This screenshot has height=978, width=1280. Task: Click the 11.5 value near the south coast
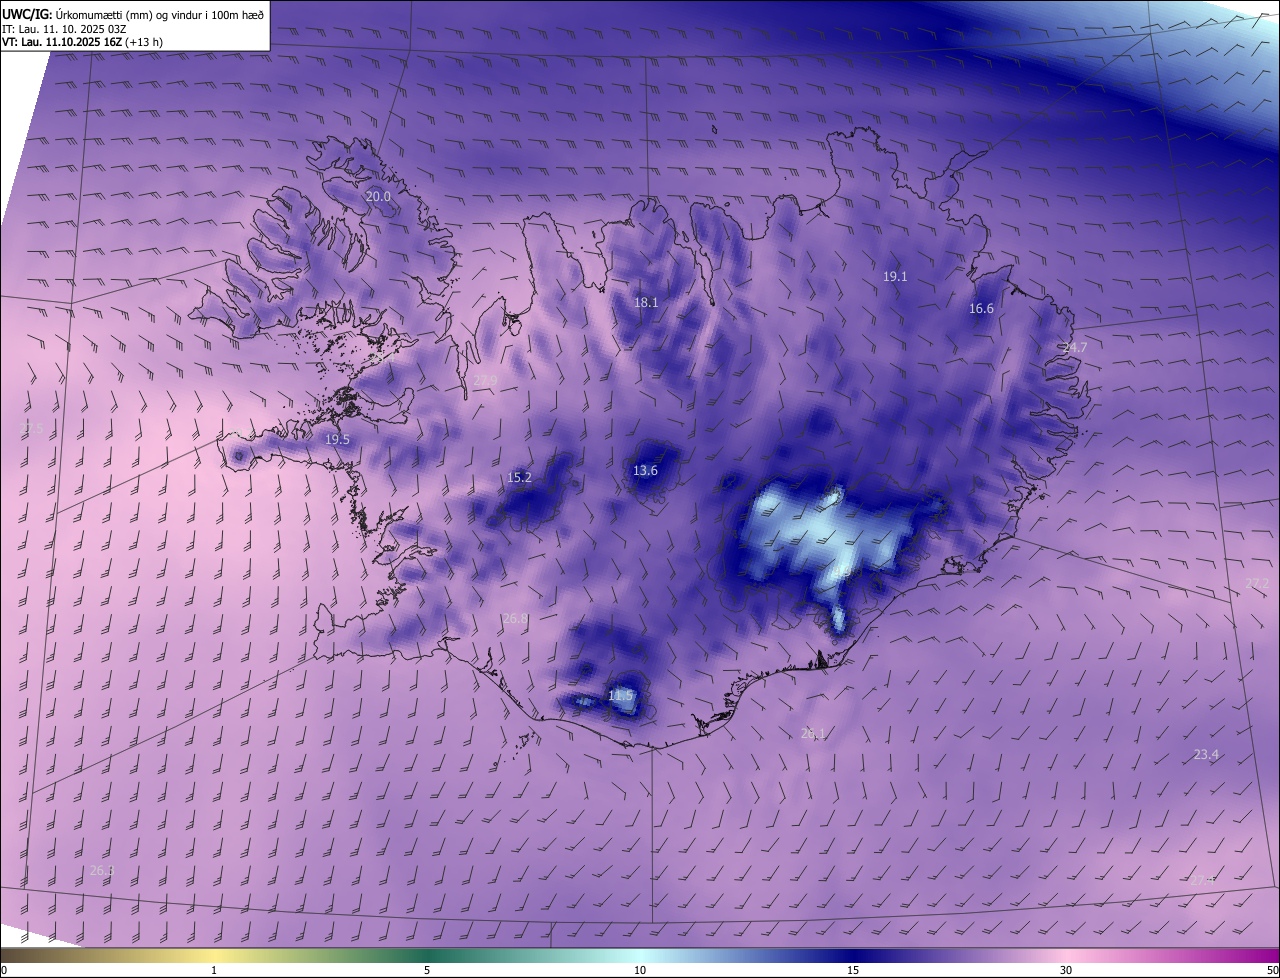point(620,695)
